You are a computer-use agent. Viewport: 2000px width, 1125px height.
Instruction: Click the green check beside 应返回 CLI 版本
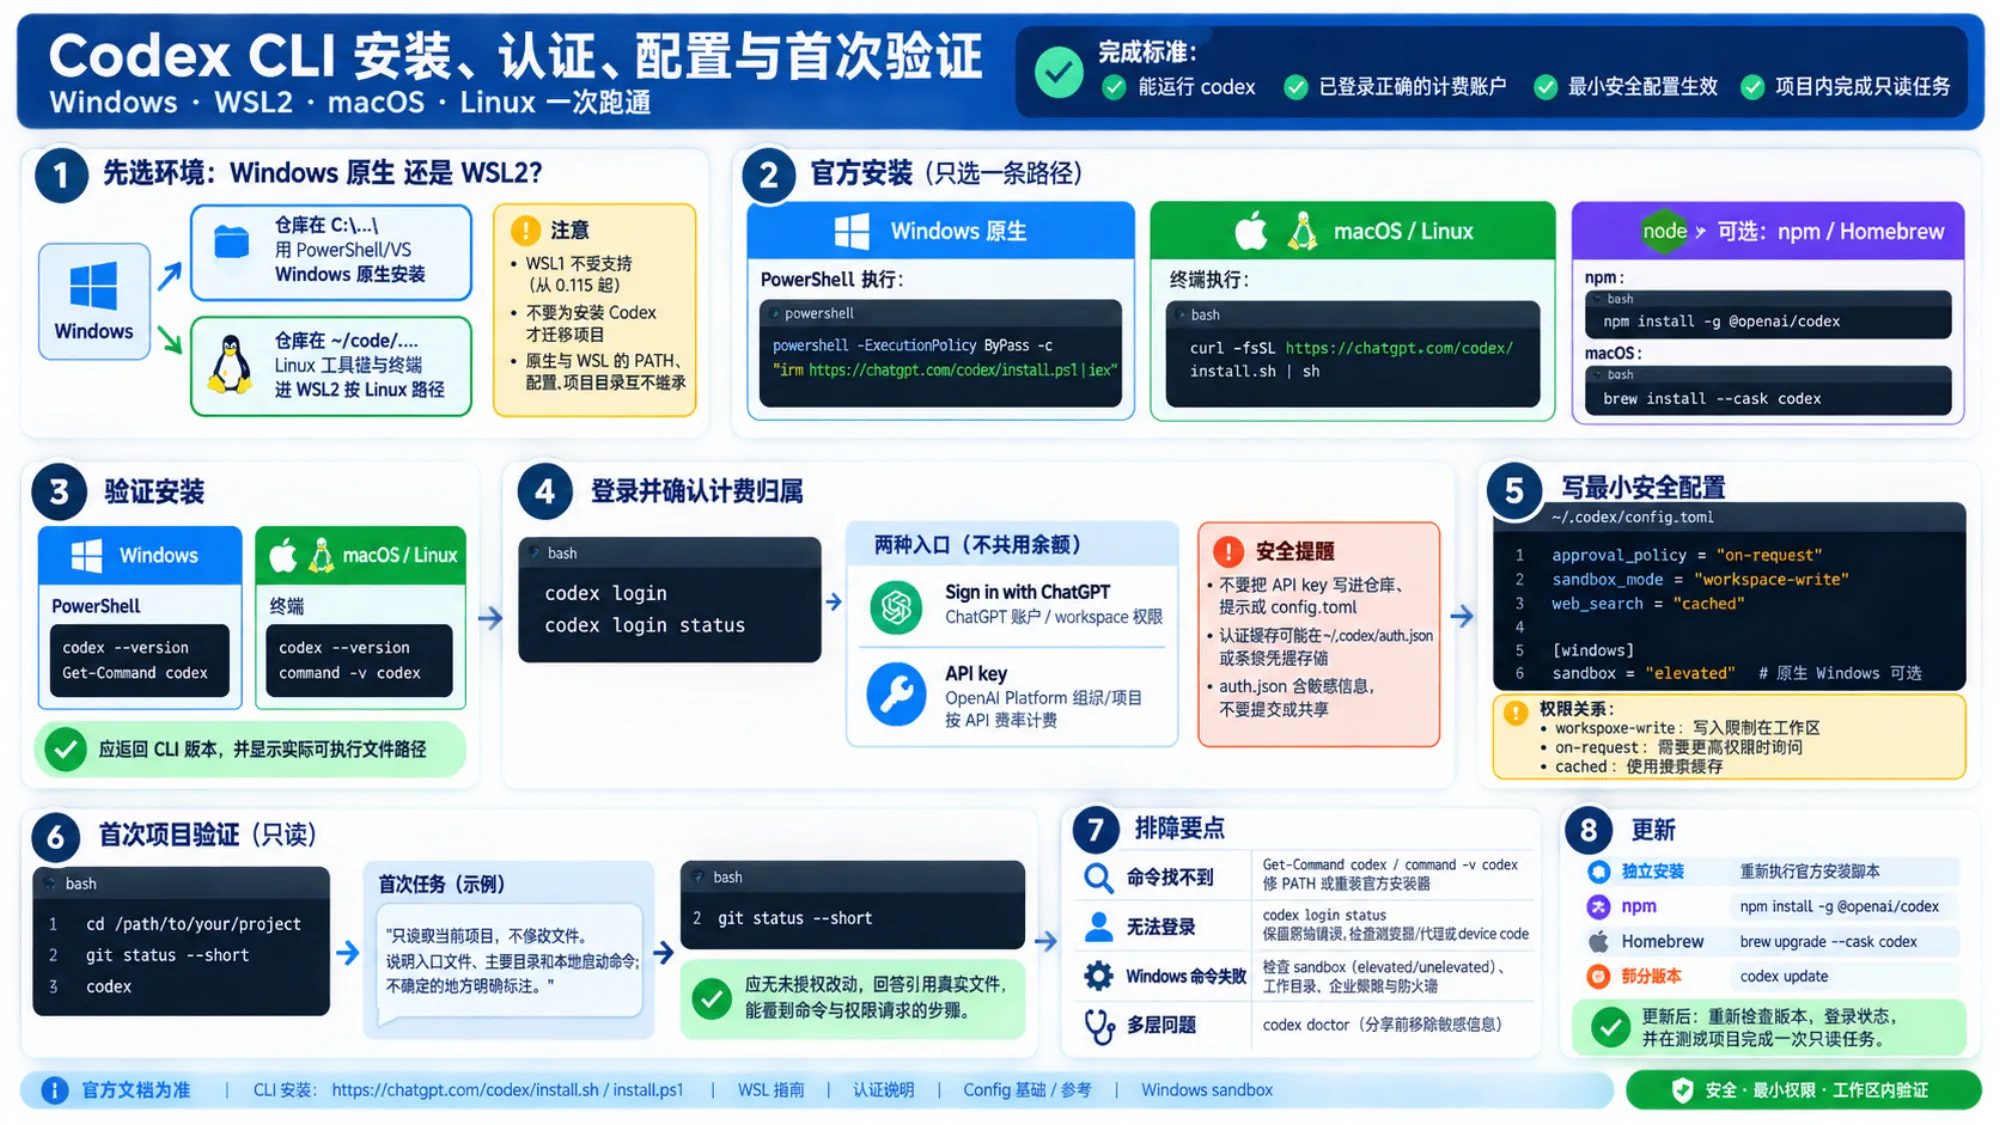click(66, 749)
